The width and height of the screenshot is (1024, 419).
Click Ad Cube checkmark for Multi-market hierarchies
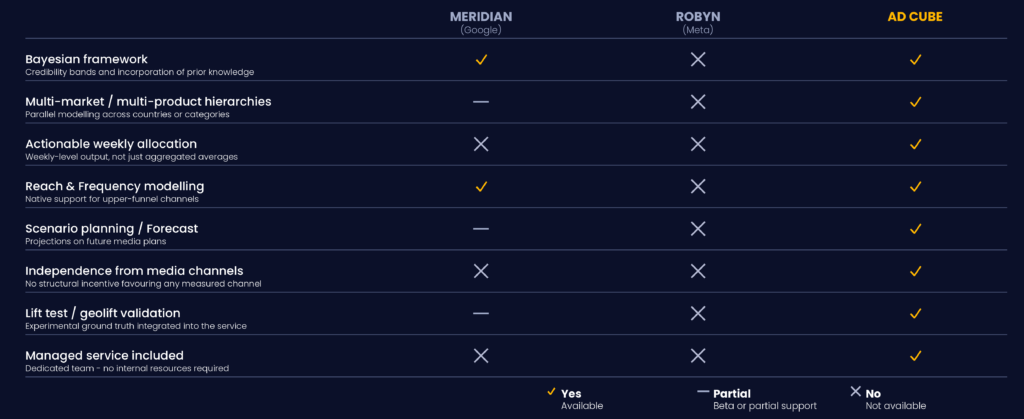[x=916, y=102]
